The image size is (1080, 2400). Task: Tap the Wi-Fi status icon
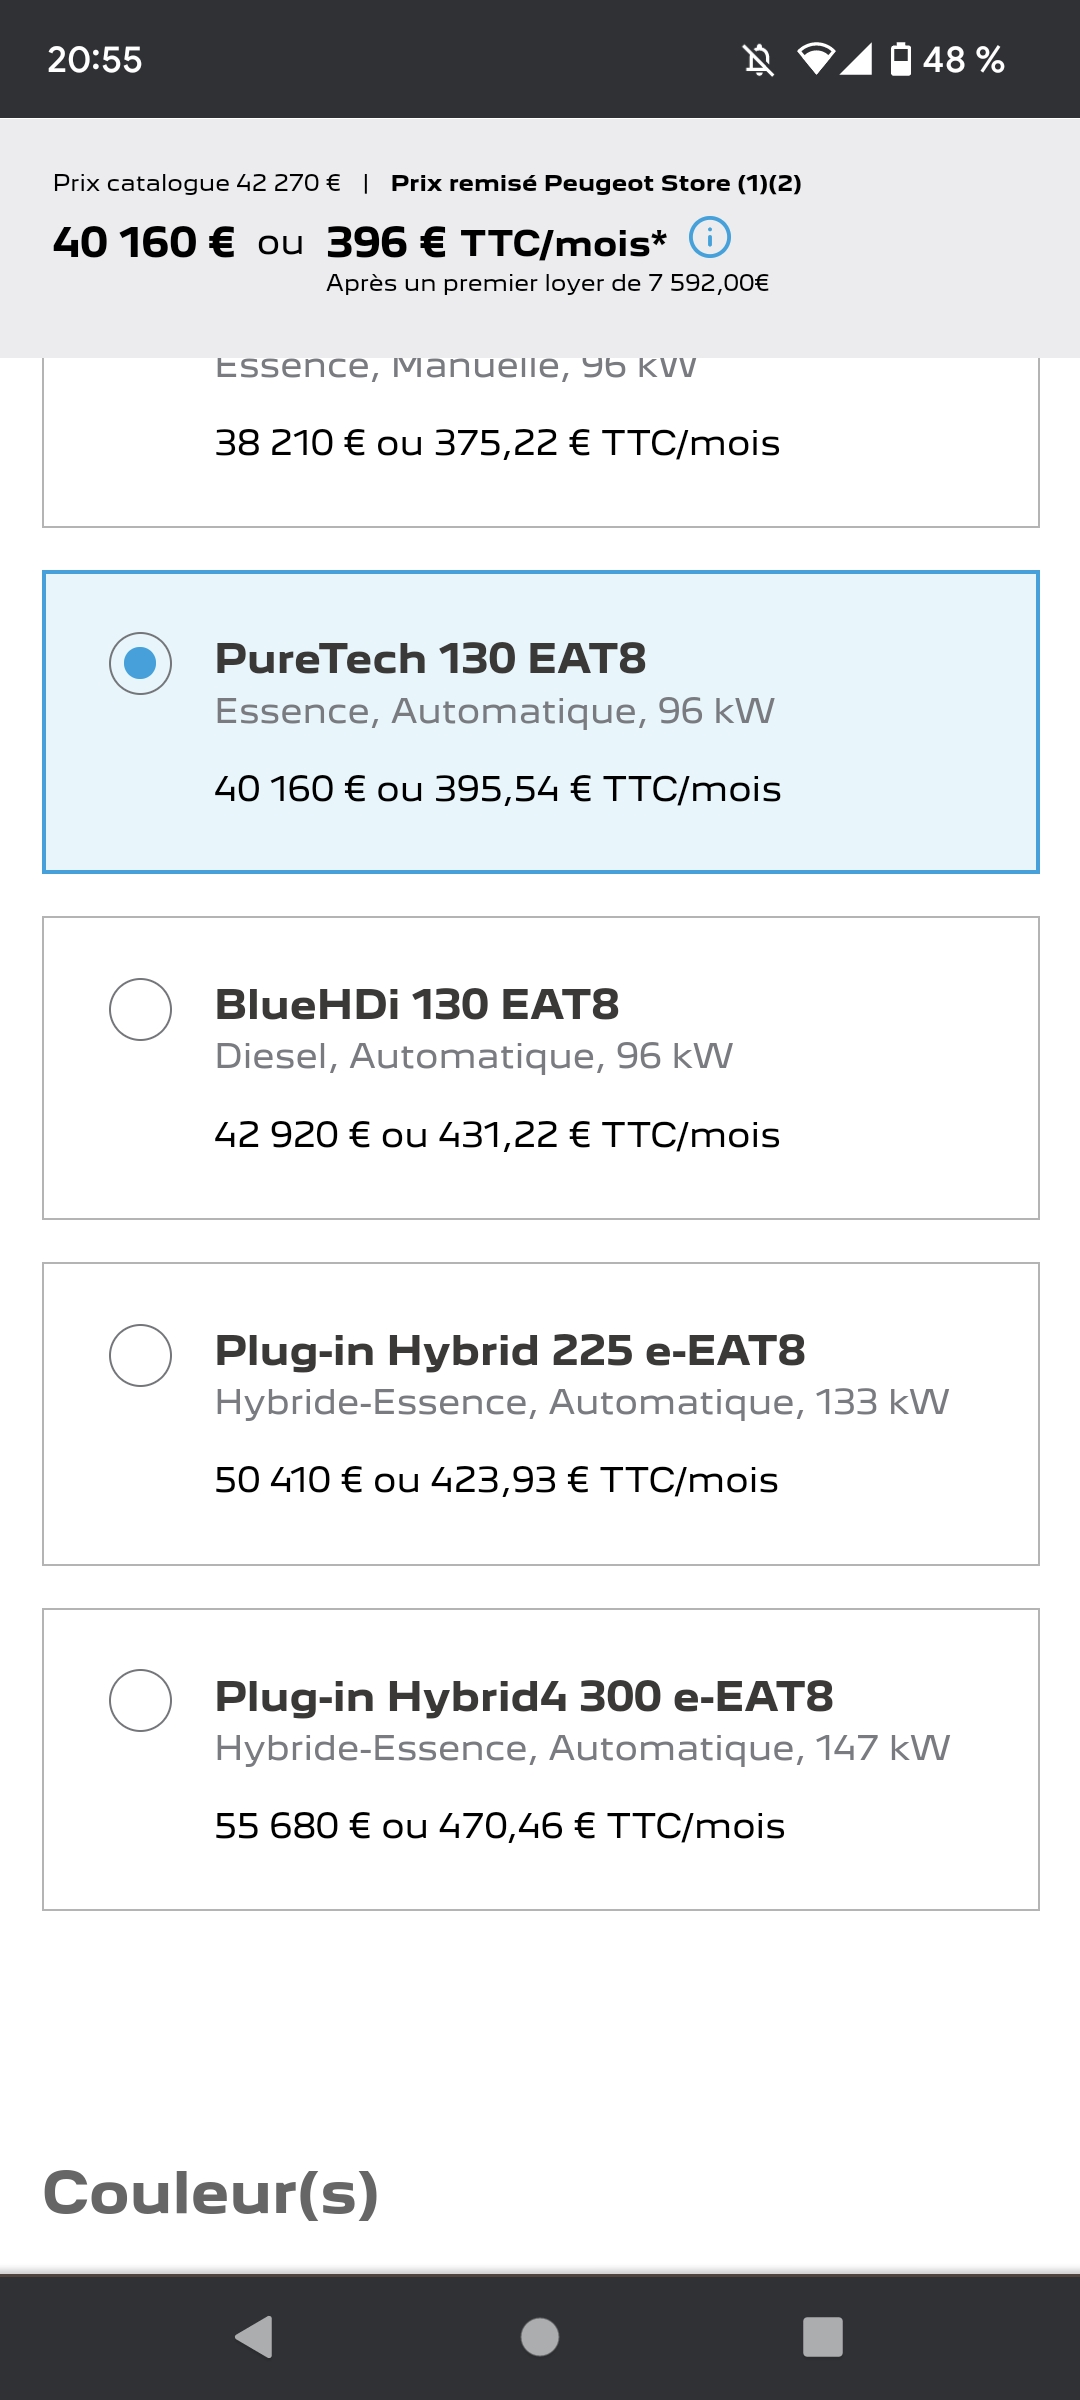(x=815, y=60)
